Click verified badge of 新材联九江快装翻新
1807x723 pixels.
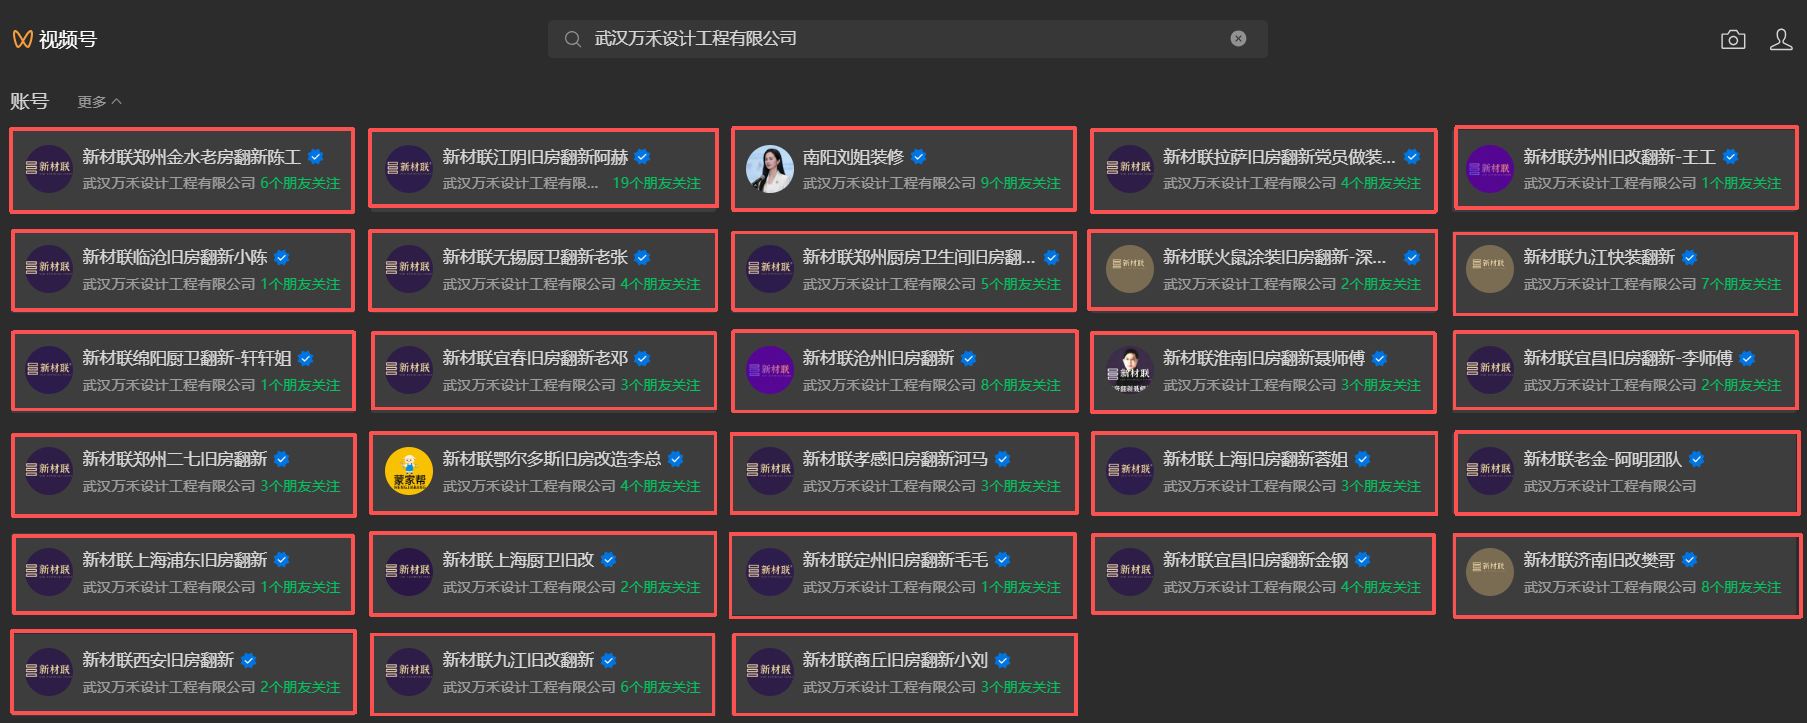[x=1689, y=258]
